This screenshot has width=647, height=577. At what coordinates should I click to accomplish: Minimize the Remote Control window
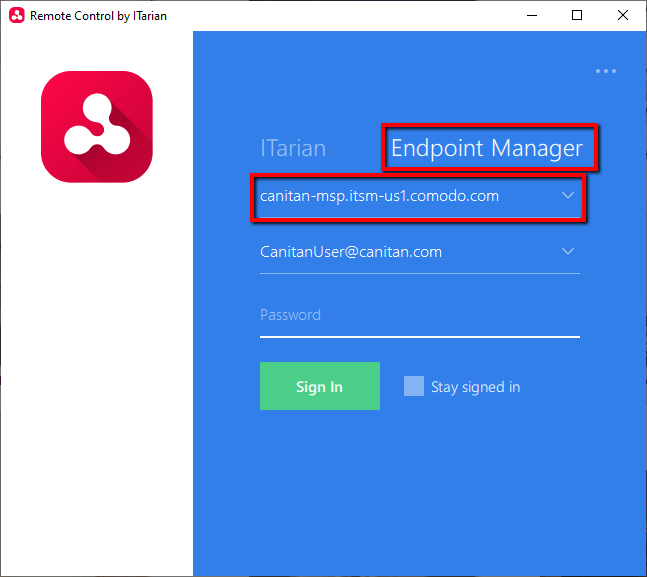(x=532, y=16)
